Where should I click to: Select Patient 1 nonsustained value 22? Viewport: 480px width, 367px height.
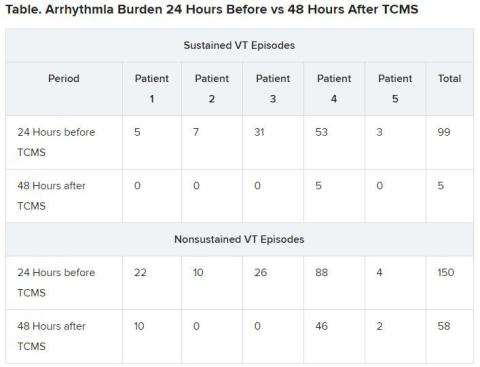(140, 272)
